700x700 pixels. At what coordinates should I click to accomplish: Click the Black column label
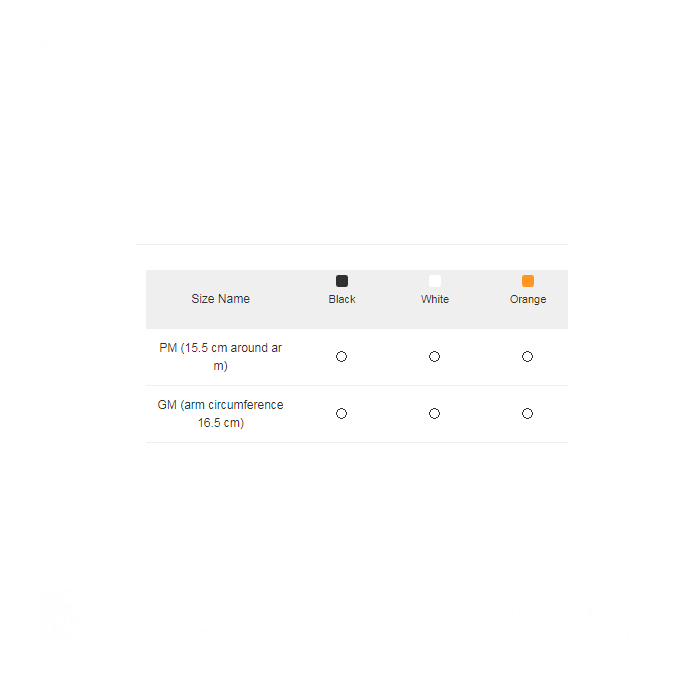pyautogui.click(x=342, y=299)
